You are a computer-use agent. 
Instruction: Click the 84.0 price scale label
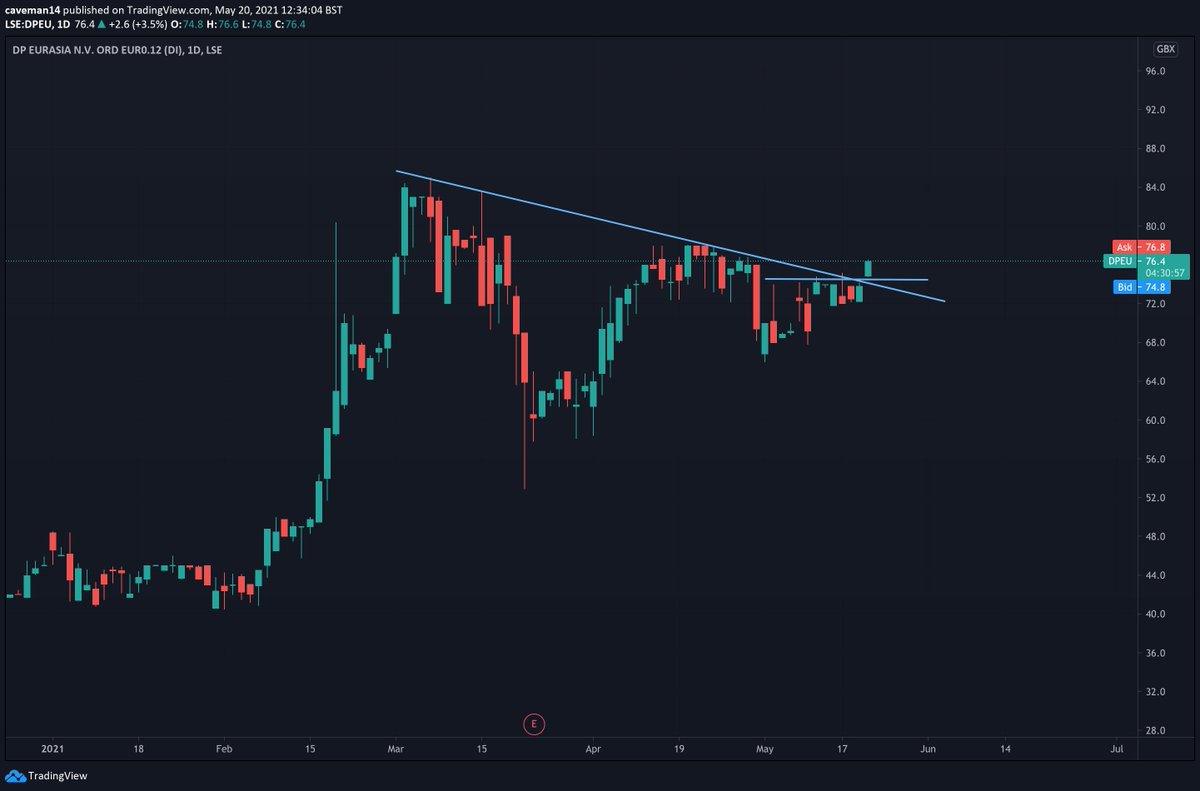coord(1157,188)
